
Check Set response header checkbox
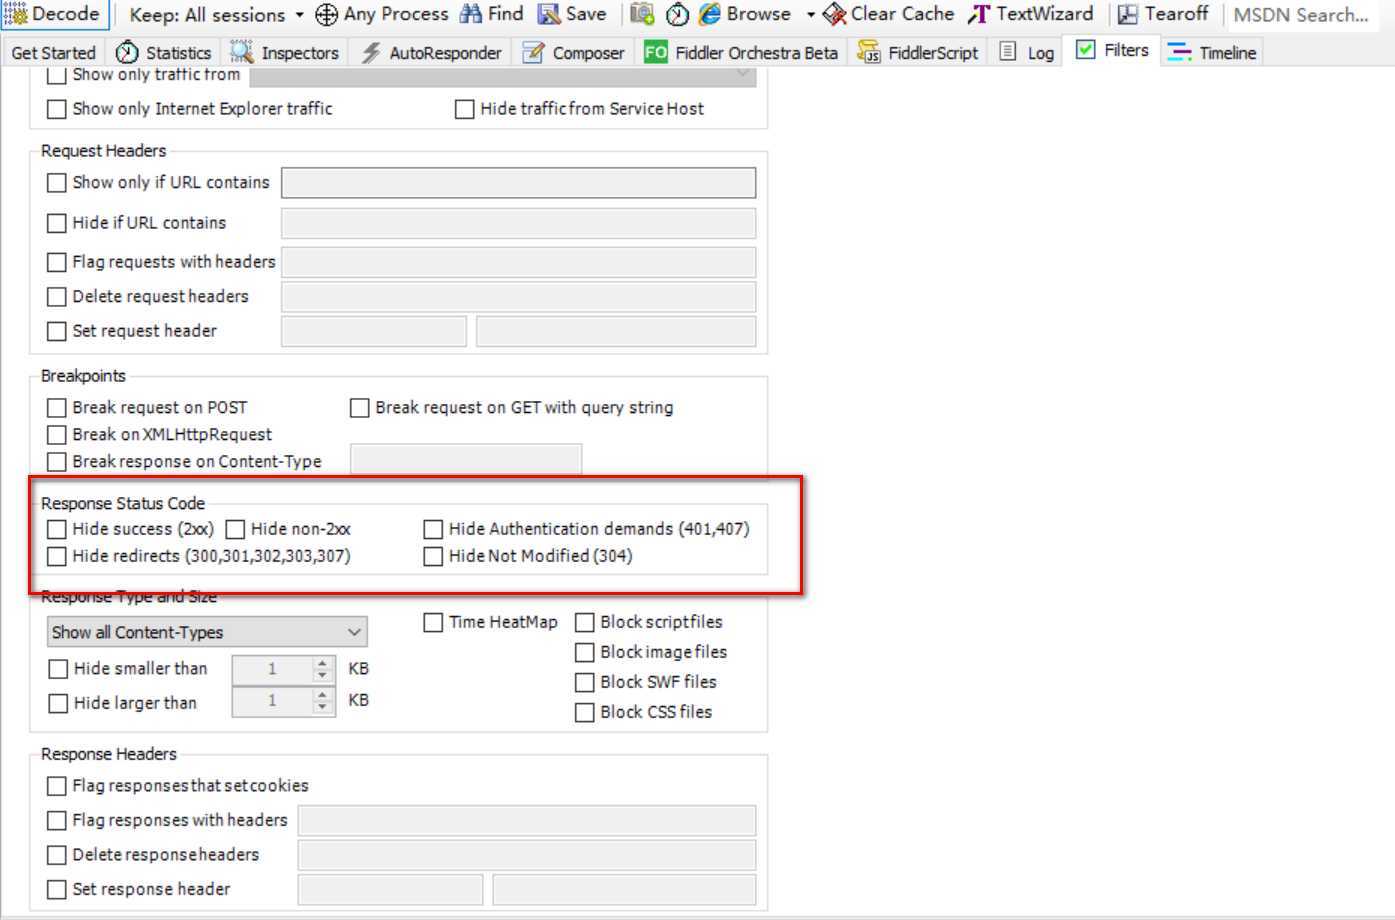pyautogui.click(x=57, y=889)
